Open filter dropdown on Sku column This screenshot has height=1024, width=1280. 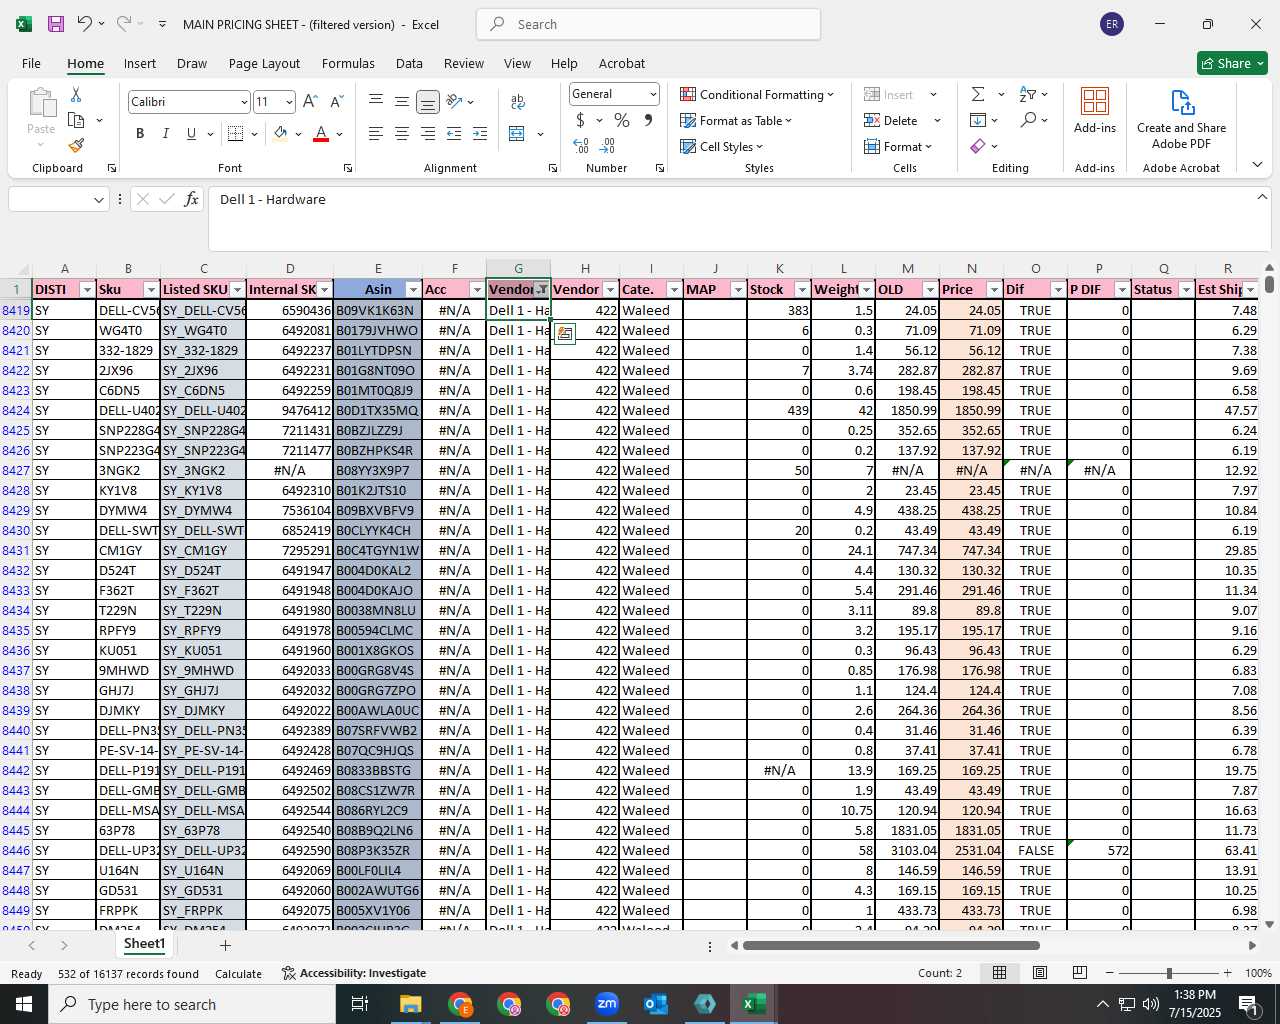pyautogui.click(x=151, y=290)
